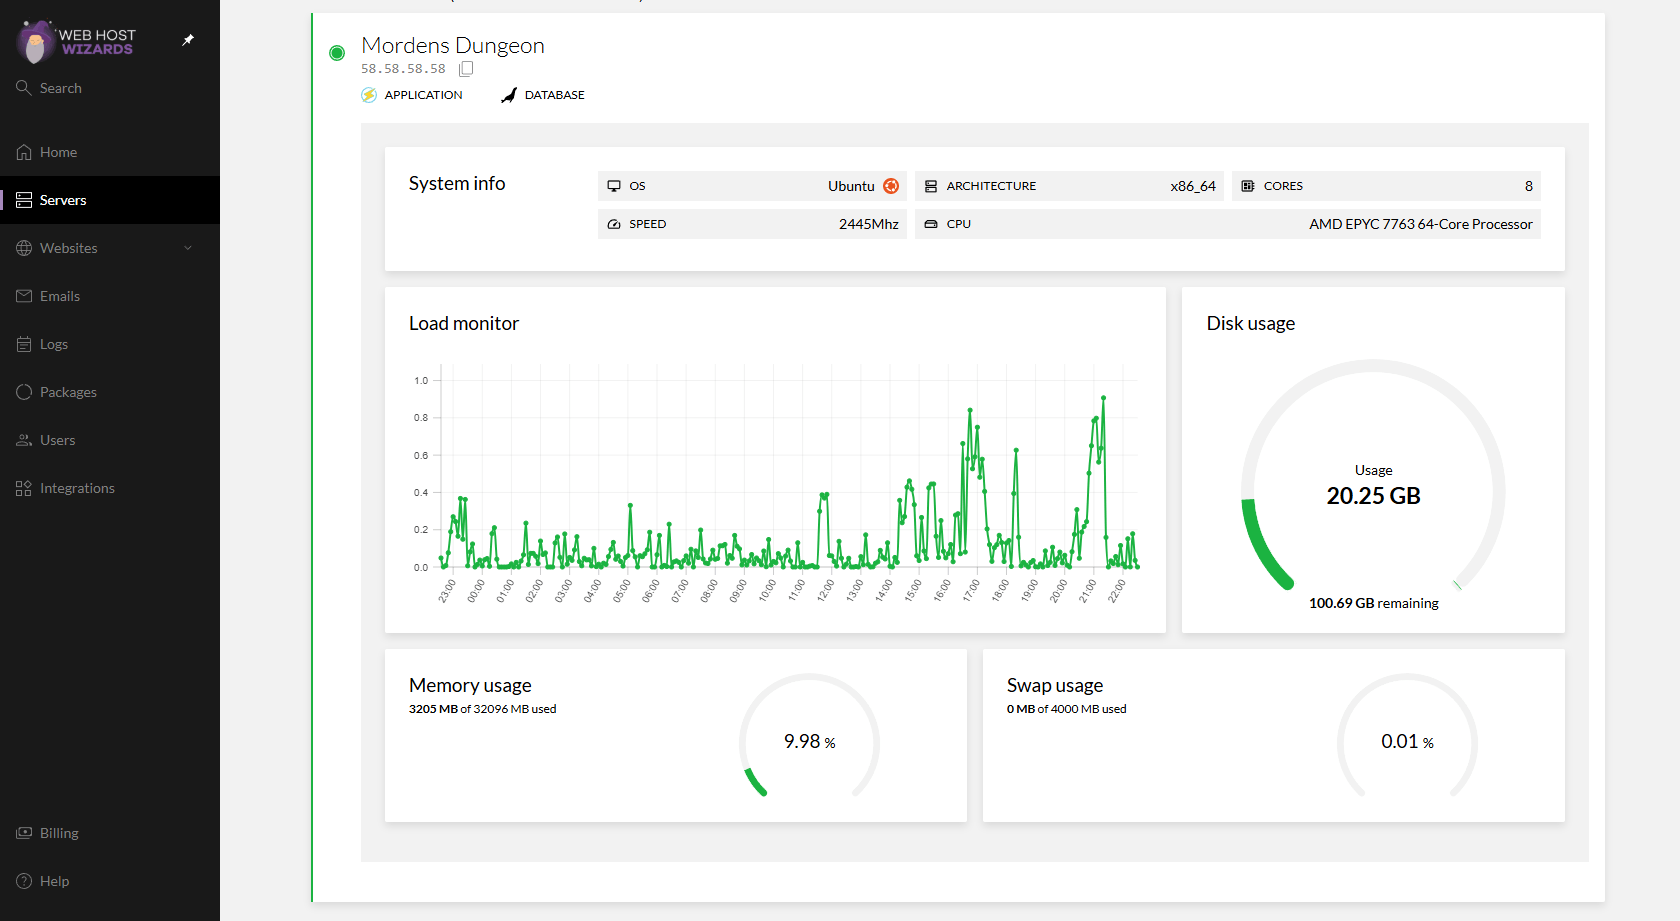Viewport: 1680px width, 921px height.
Task: Copy the server IP address icon
Action: pos(466,69)
